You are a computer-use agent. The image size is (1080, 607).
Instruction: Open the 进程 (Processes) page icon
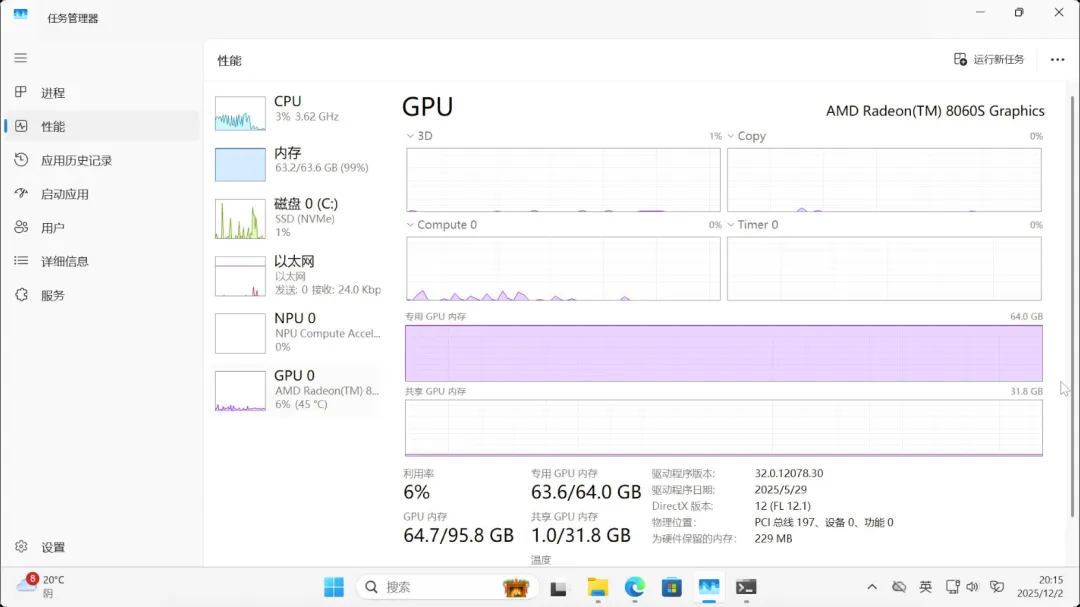[x=20, y=93]
